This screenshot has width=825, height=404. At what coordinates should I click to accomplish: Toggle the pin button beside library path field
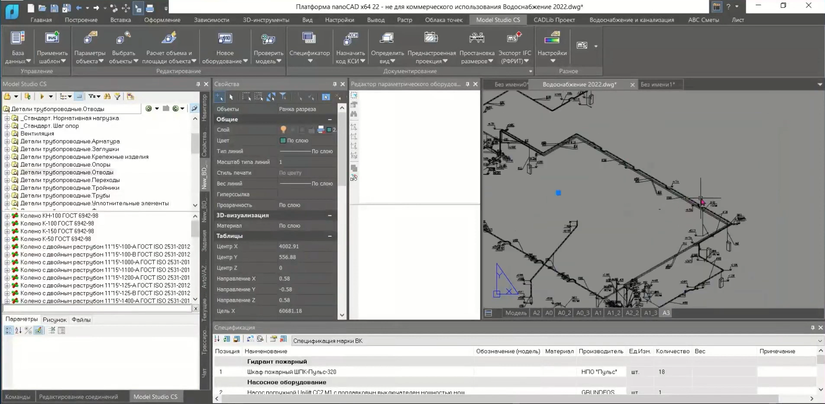(x=194, y=108)
